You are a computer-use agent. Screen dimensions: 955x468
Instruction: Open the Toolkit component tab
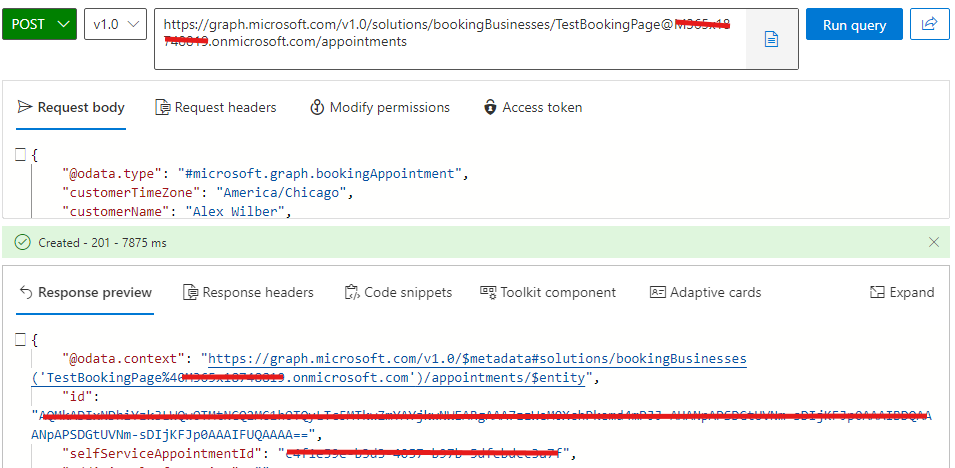[548, 293]
